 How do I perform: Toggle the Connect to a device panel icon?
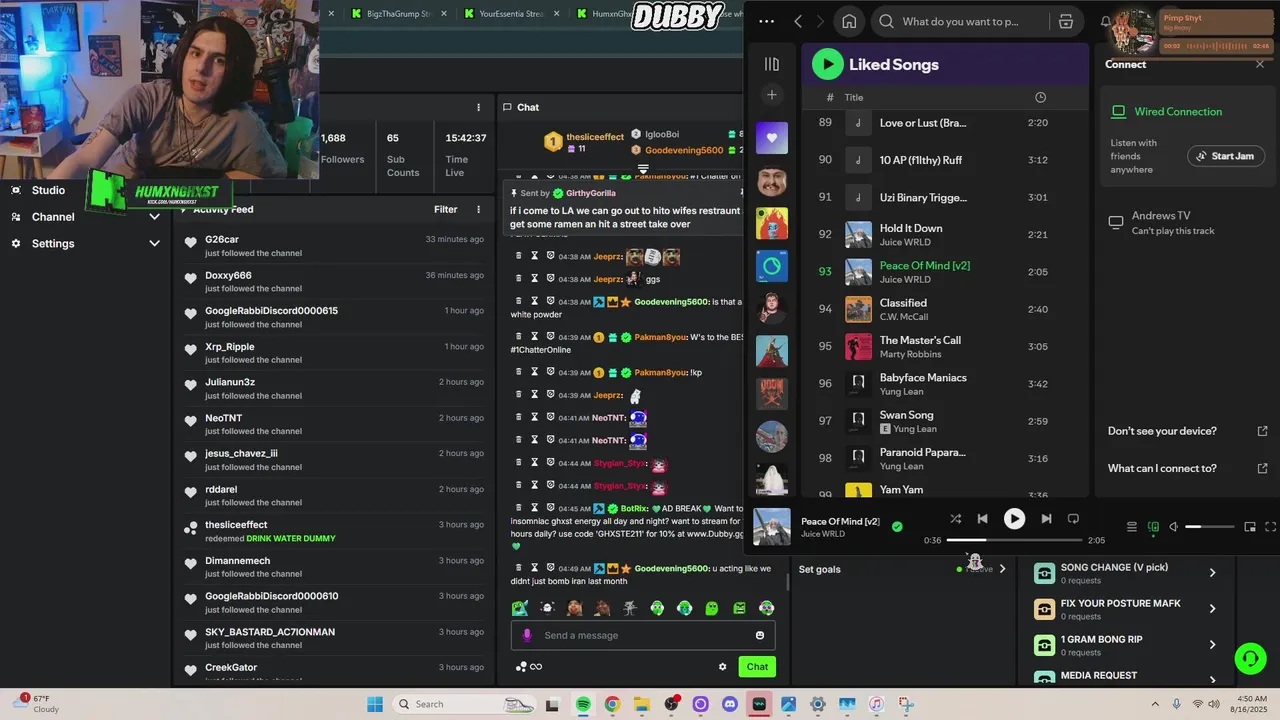(1153, 527)
